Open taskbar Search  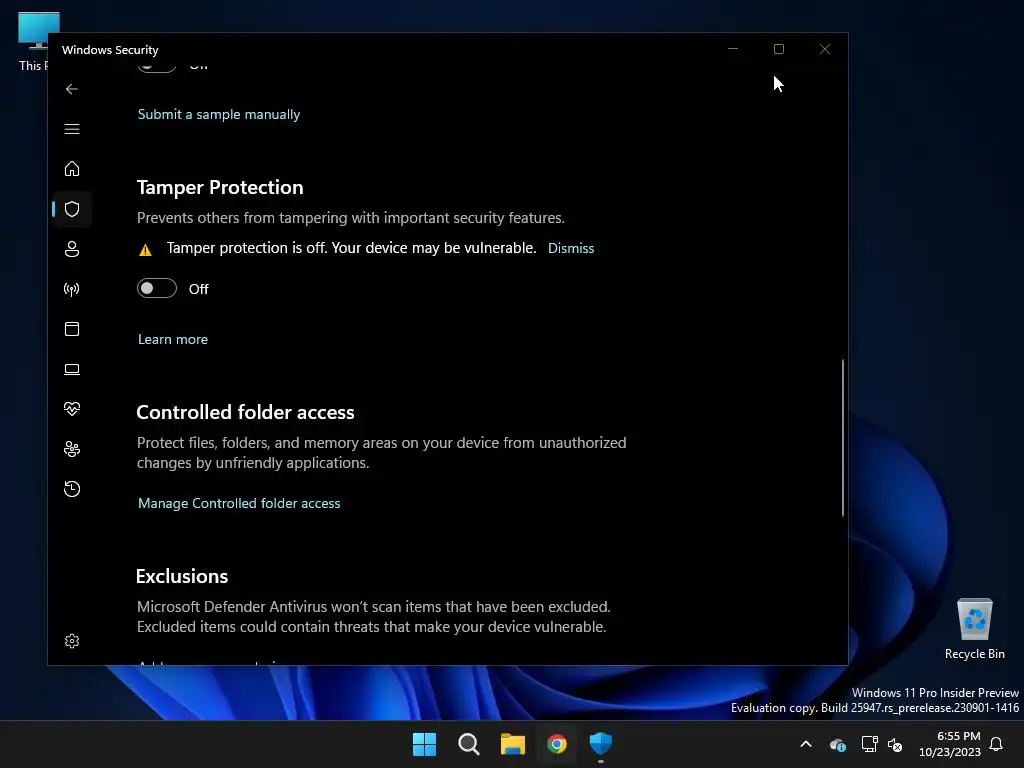469,744
